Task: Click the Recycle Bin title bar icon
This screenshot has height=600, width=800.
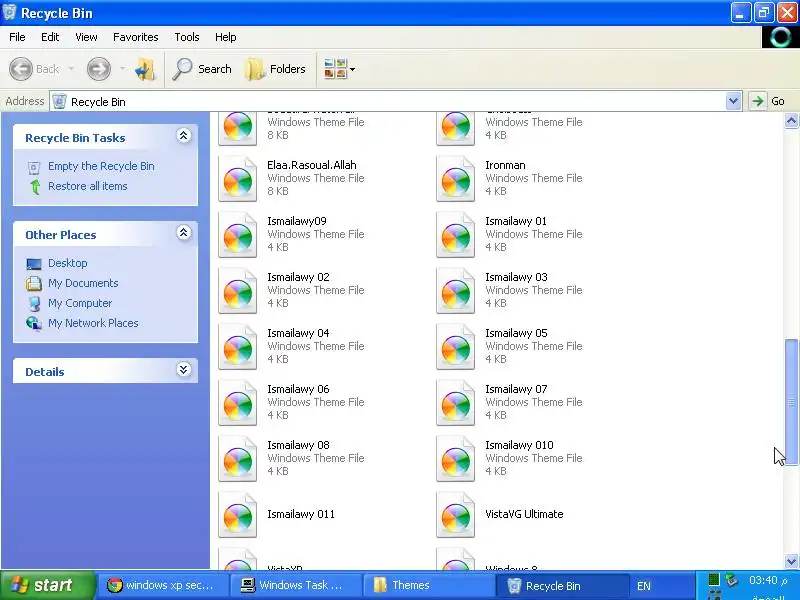Action: 10,13
